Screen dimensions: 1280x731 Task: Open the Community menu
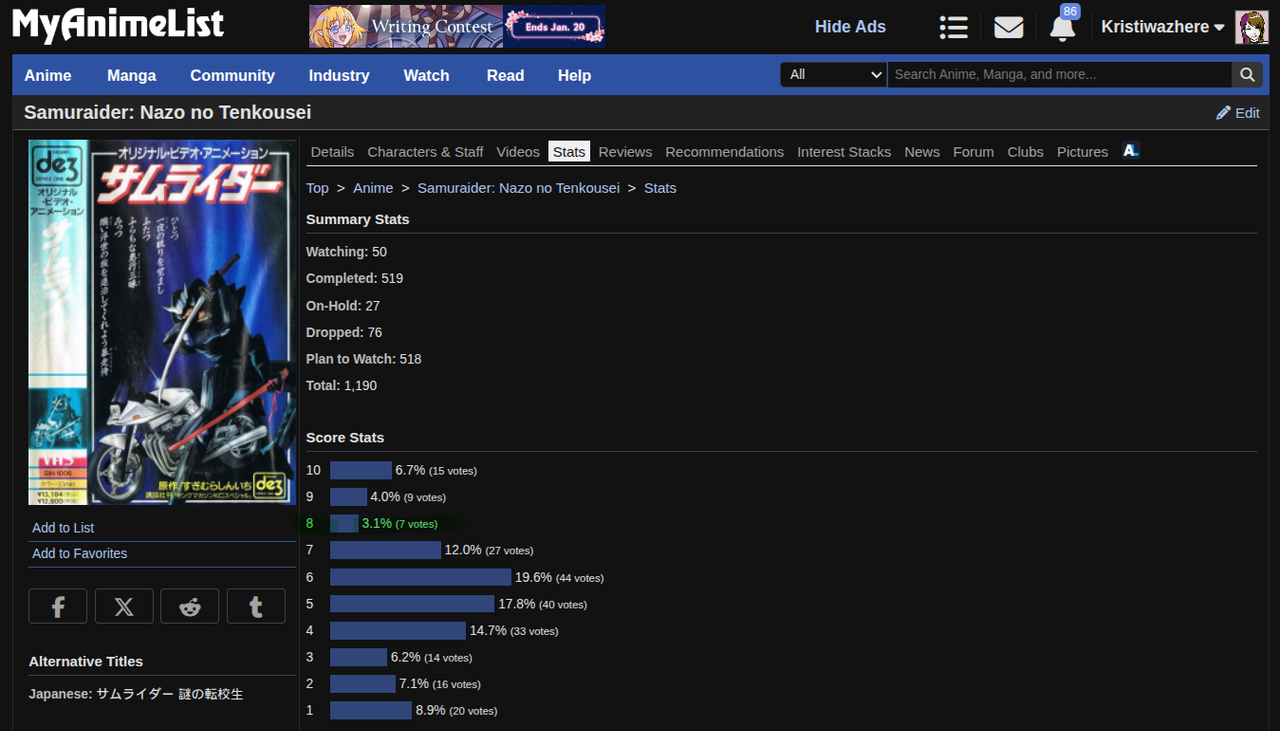point(232,75)
